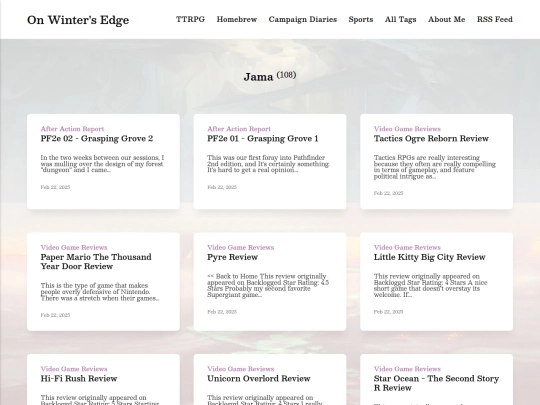This screenshot has height=405, width=540.
Task: Open Paper Mario The Thousand Year Door Review
Action: click(96, 262)
